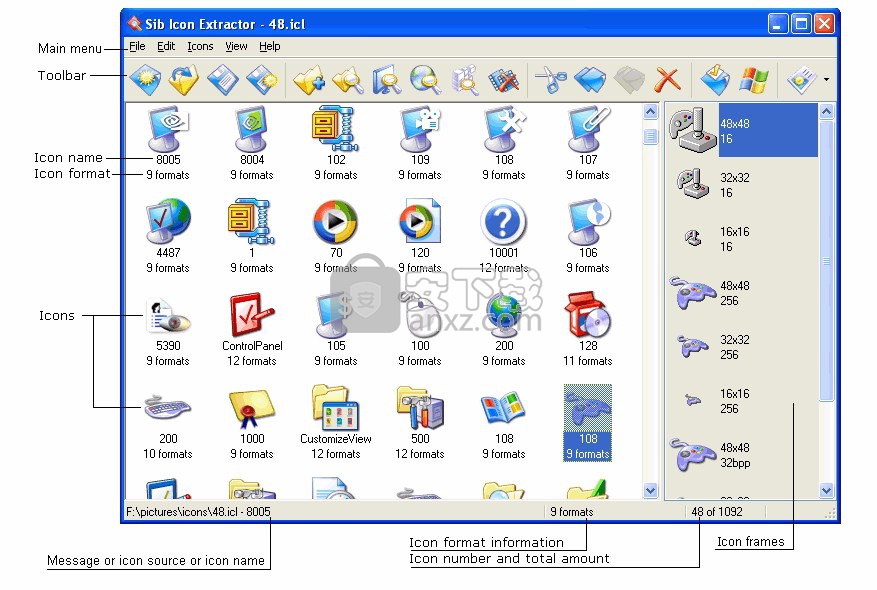Click status bar text '48 of 1092'
Screen dimensions: 877x590
coord(716,512)
